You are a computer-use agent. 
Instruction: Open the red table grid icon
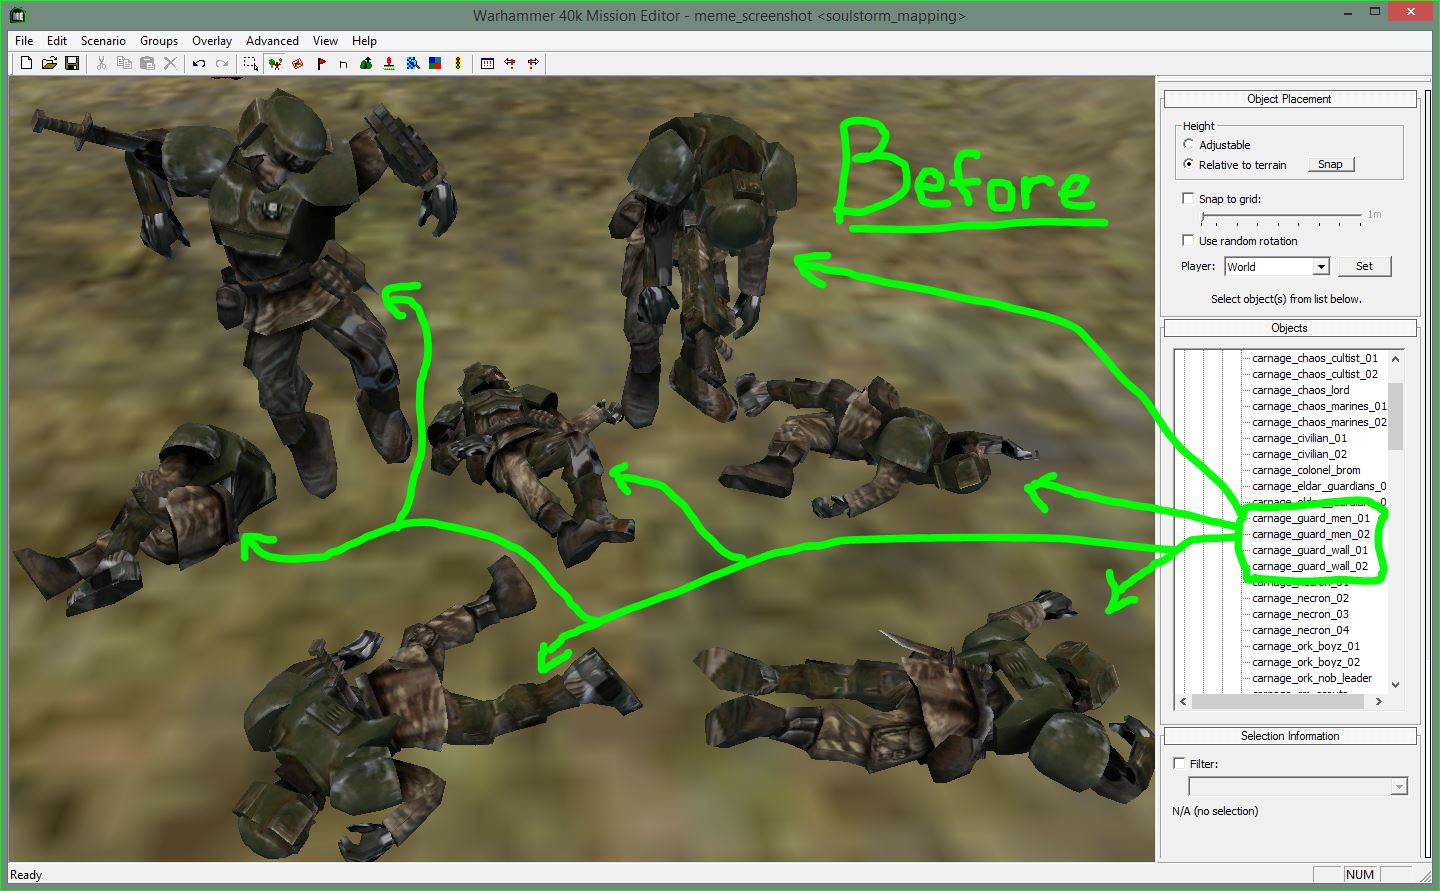pos(487,63)
